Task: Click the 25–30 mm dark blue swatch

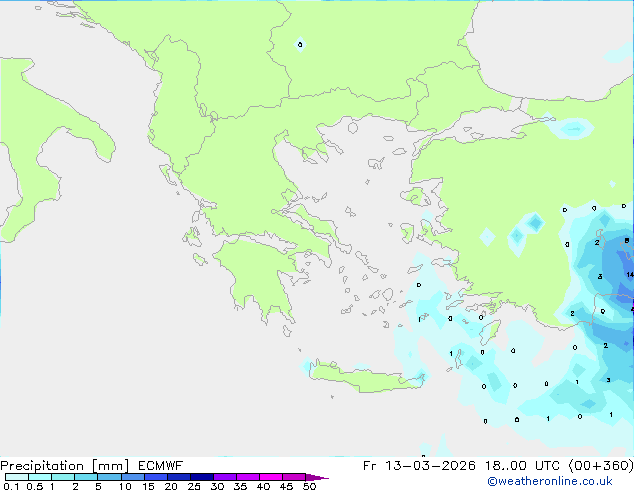Action: point(201,477)
